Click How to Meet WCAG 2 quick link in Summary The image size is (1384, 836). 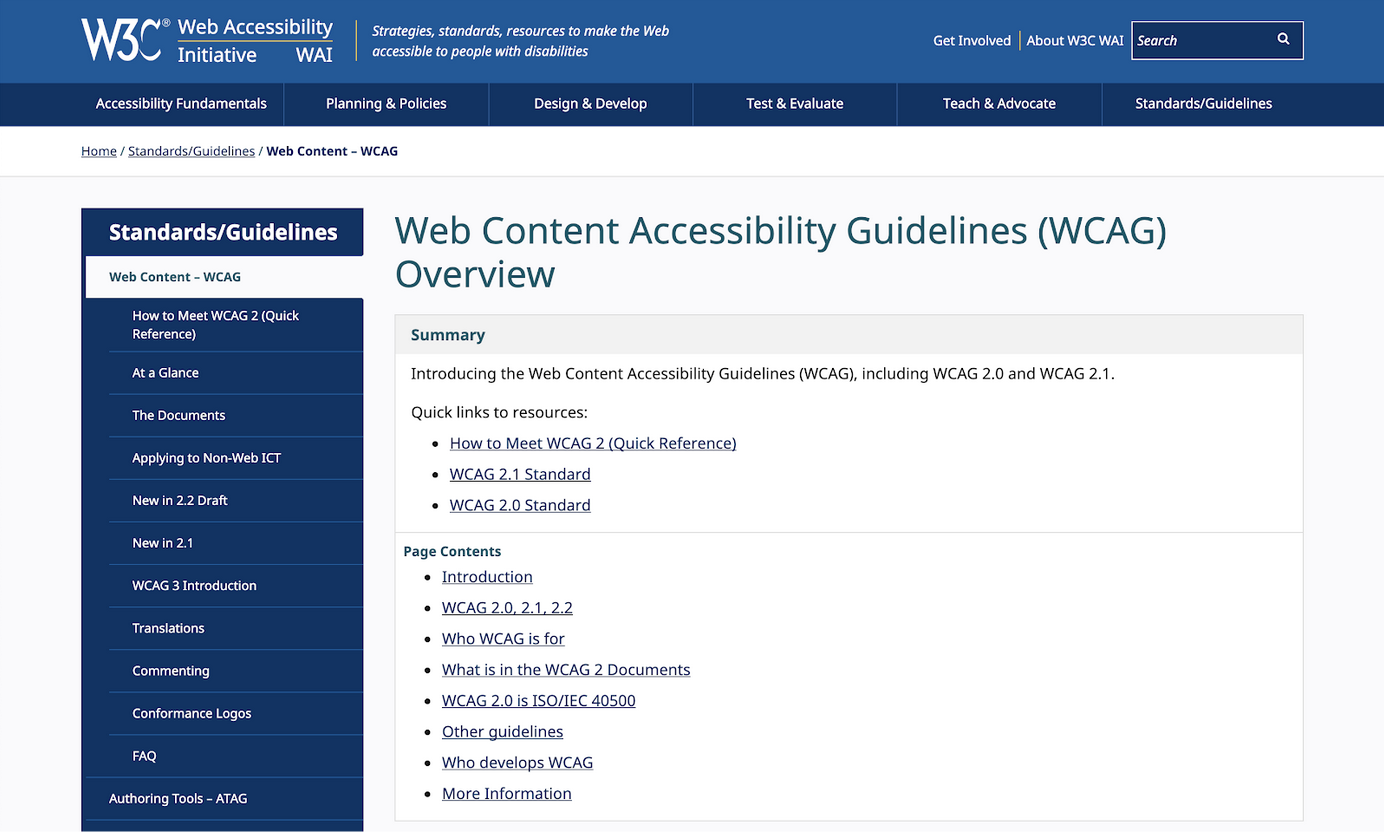[593, 443]
